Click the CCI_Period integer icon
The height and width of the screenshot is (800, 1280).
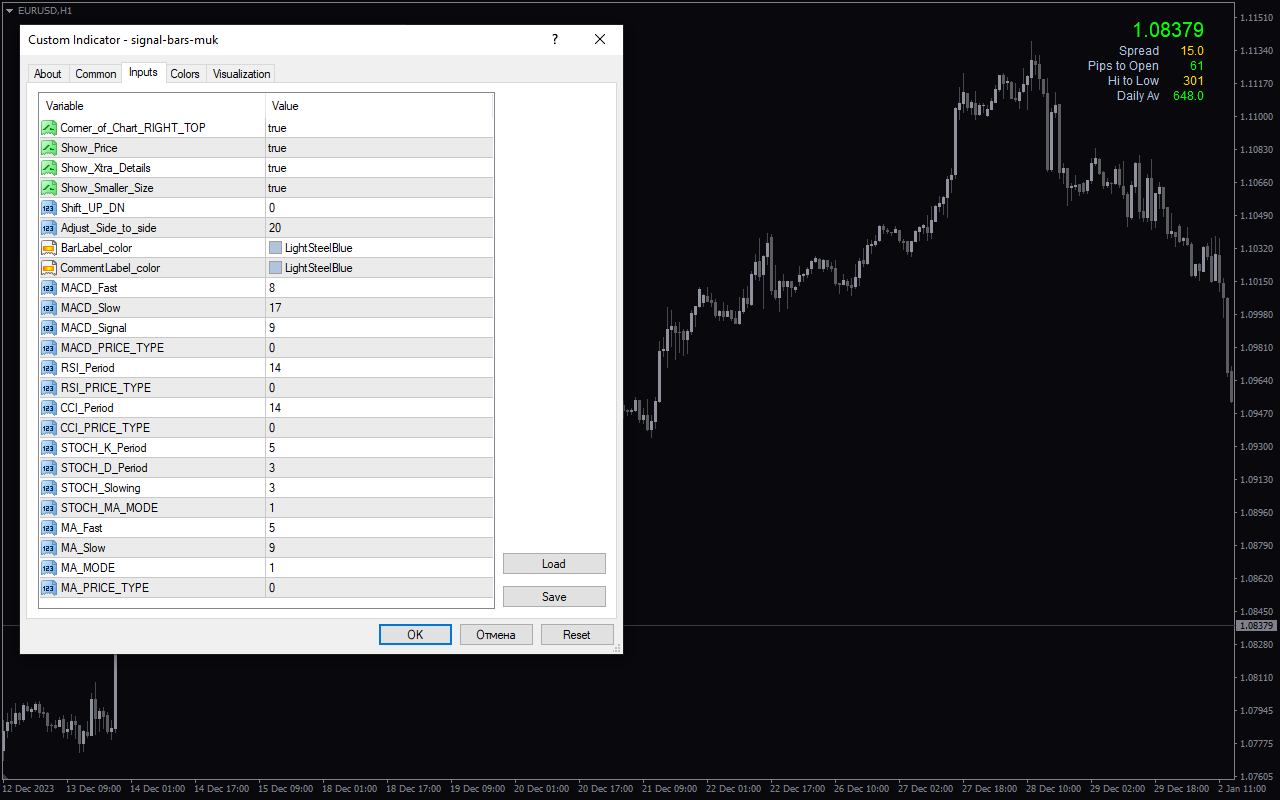click(x=48, y=408)
